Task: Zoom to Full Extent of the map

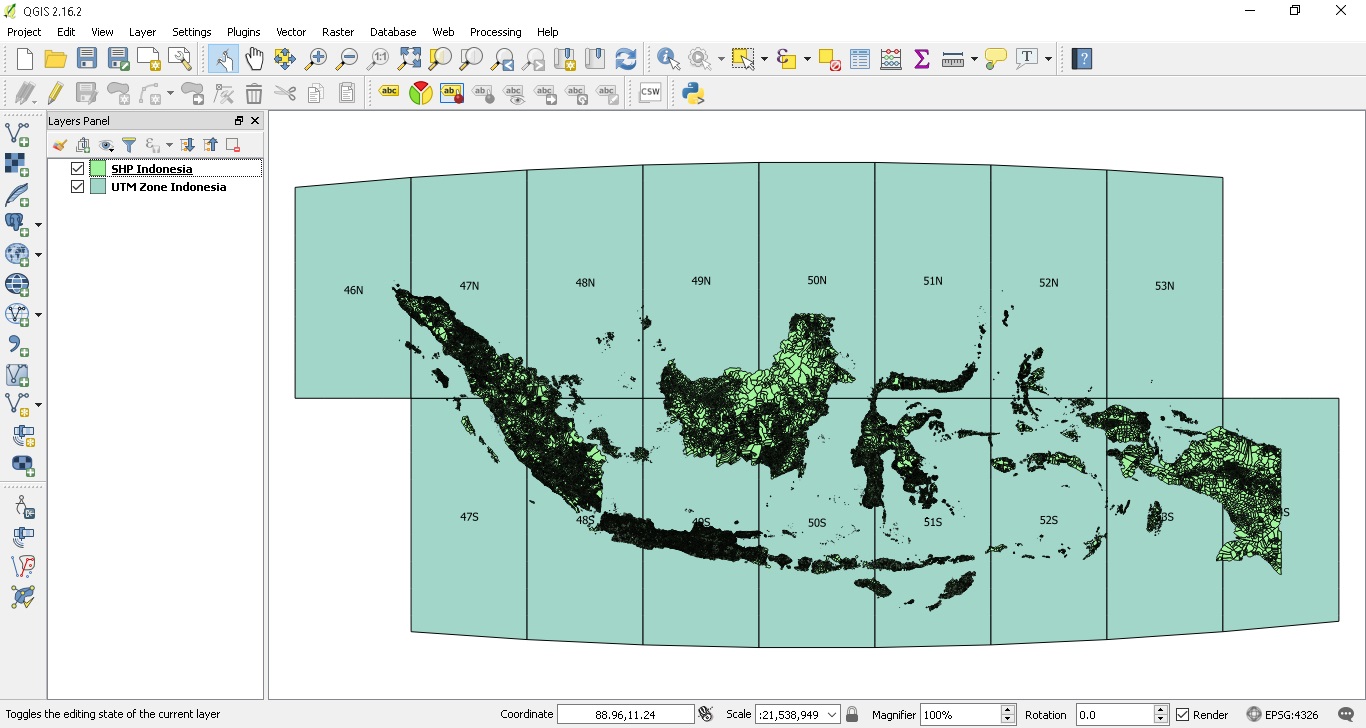Action: (409, 58)
